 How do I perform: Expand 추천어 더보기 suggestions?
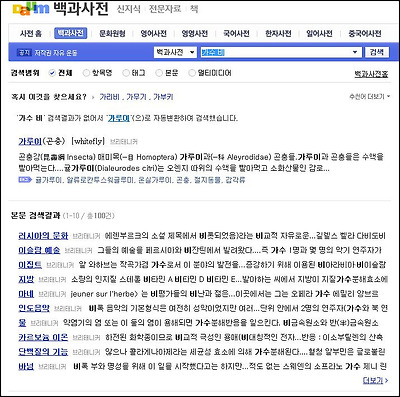point(370,97)
